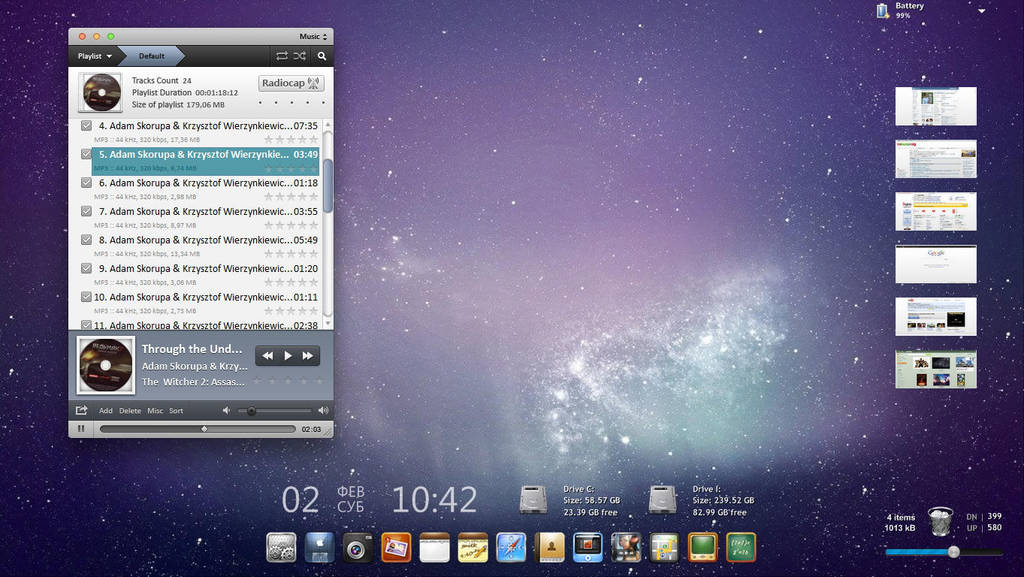
Task: Open the blank white notepad icon in dock
Action: pos(434,548)
